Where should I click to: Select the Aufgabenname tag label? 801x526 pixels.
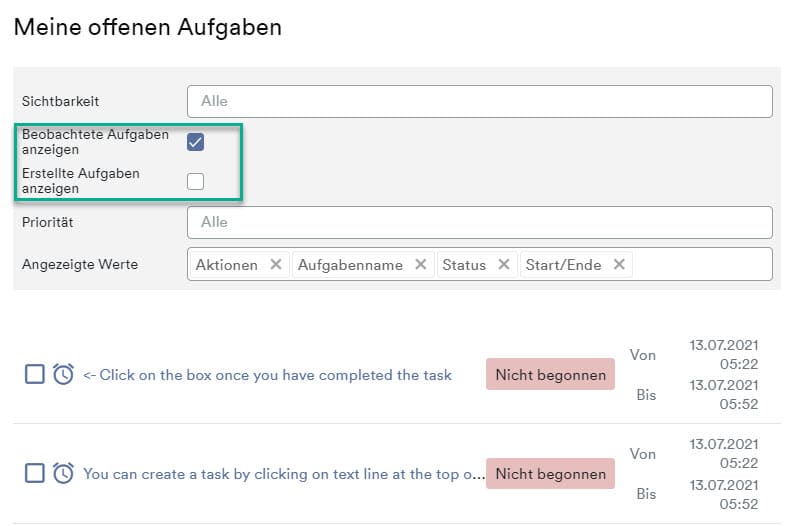(350, 265)
